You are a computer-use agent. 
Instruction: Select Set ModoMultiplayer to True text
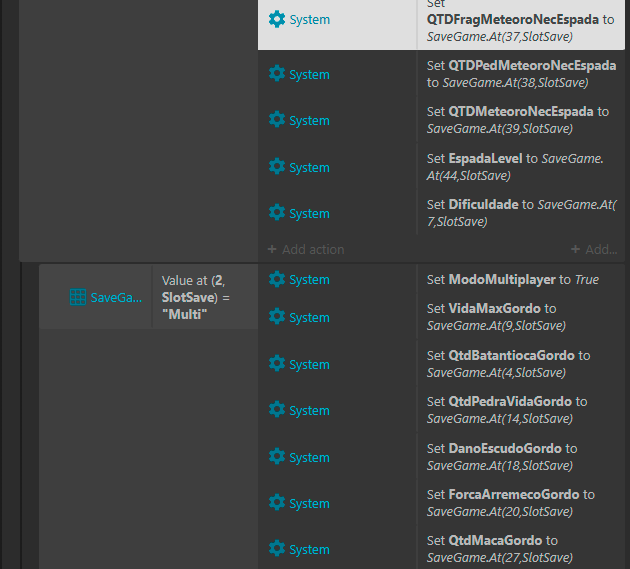[513, 279]
